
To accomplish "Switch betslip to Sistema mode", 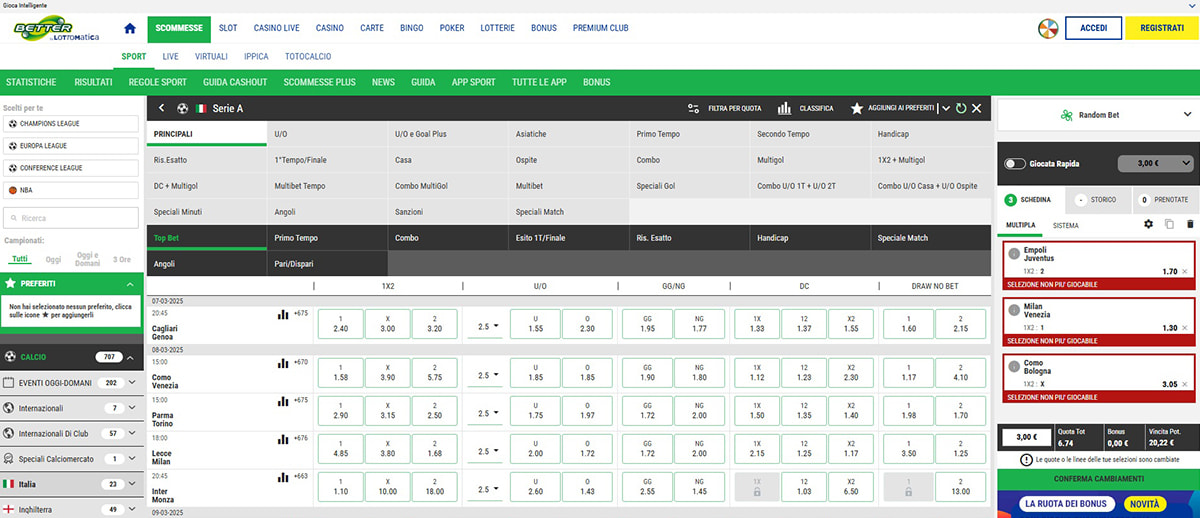I will point(1066,226).
